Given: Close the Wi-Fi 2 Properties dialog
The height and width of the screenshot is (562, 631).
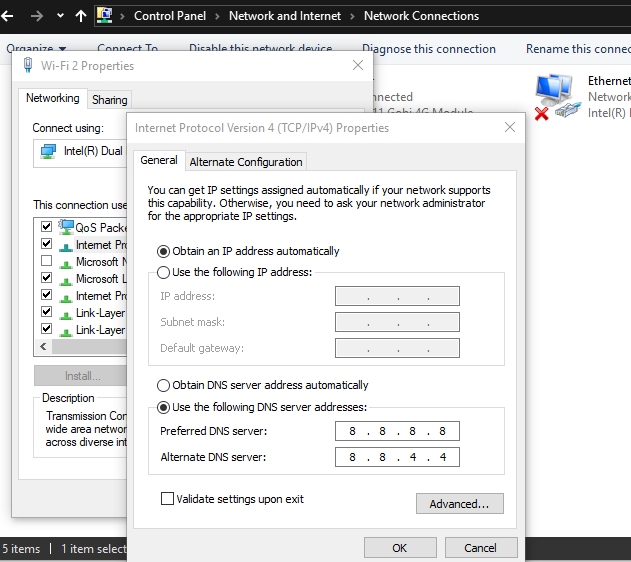Looking at the screenshot, I should point(358,65).
